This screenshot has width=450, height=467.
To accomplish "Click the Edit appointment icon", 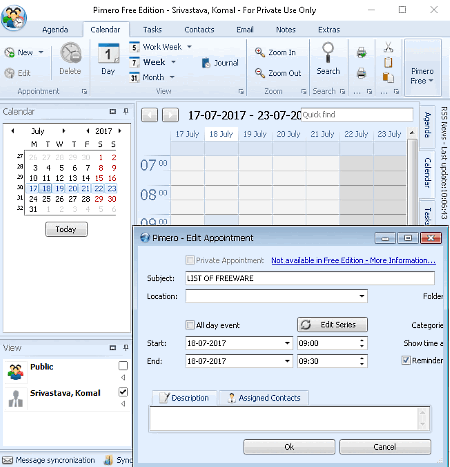I will (9, 73).
